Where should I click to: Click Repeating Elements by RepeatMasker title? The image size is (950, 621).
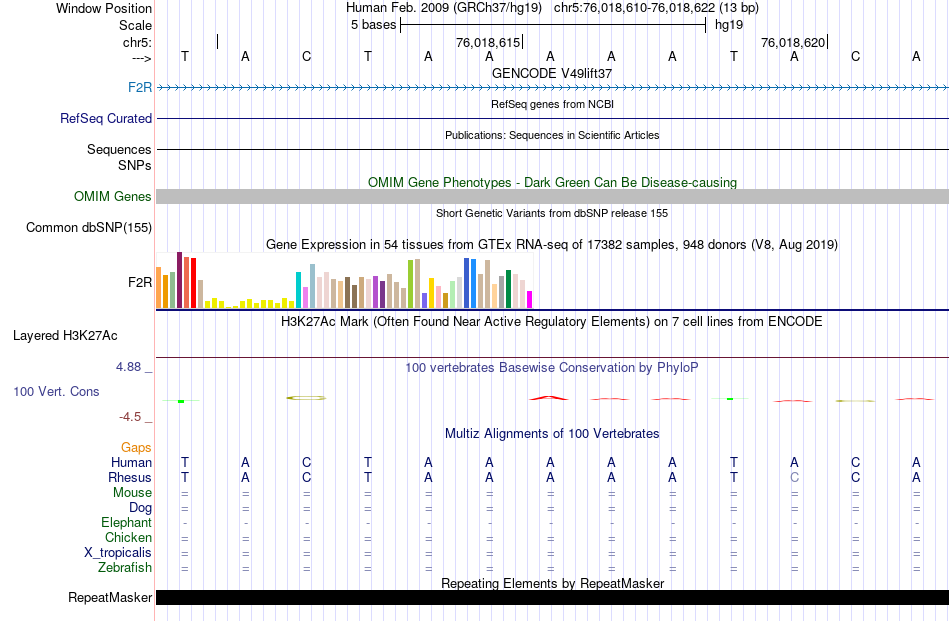pyautogui.click(x=552, y=583)
